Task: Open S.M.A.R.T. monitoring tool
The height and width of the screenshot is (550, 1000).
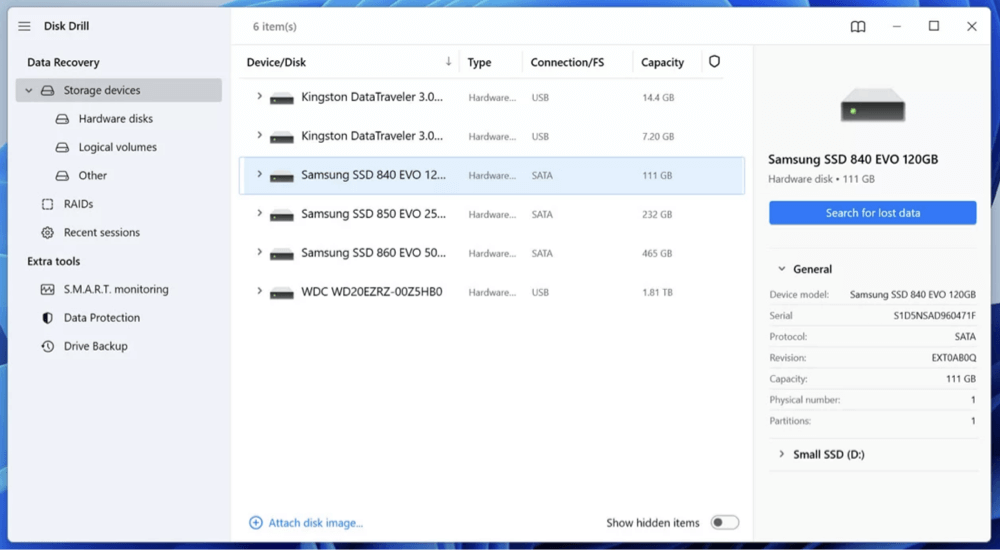Action: (116, 290)
